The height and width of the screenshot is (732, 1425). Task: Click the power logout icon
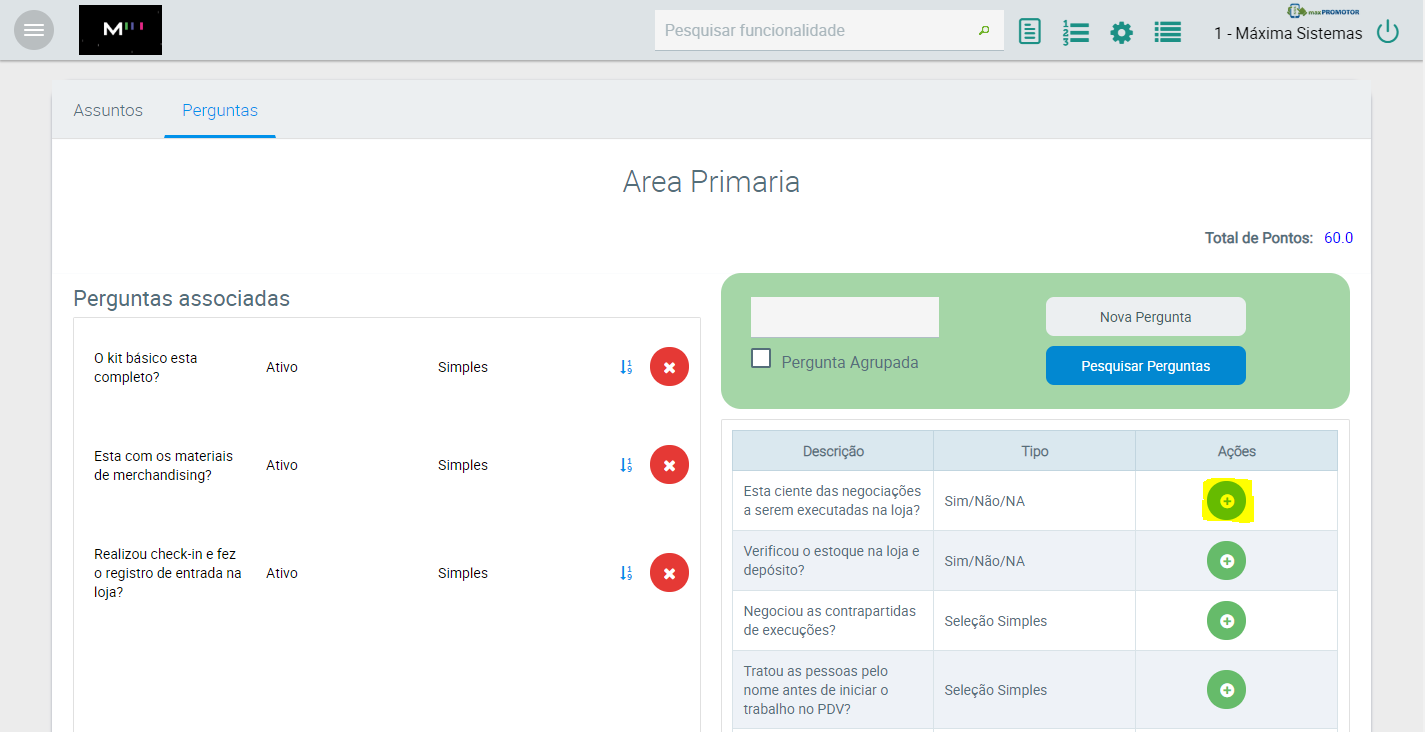[1388, 32]
